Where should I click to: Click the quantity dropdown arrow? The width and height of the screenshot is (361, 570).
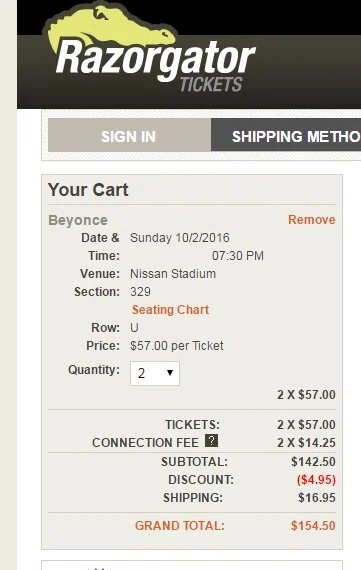tap(169, 373)
